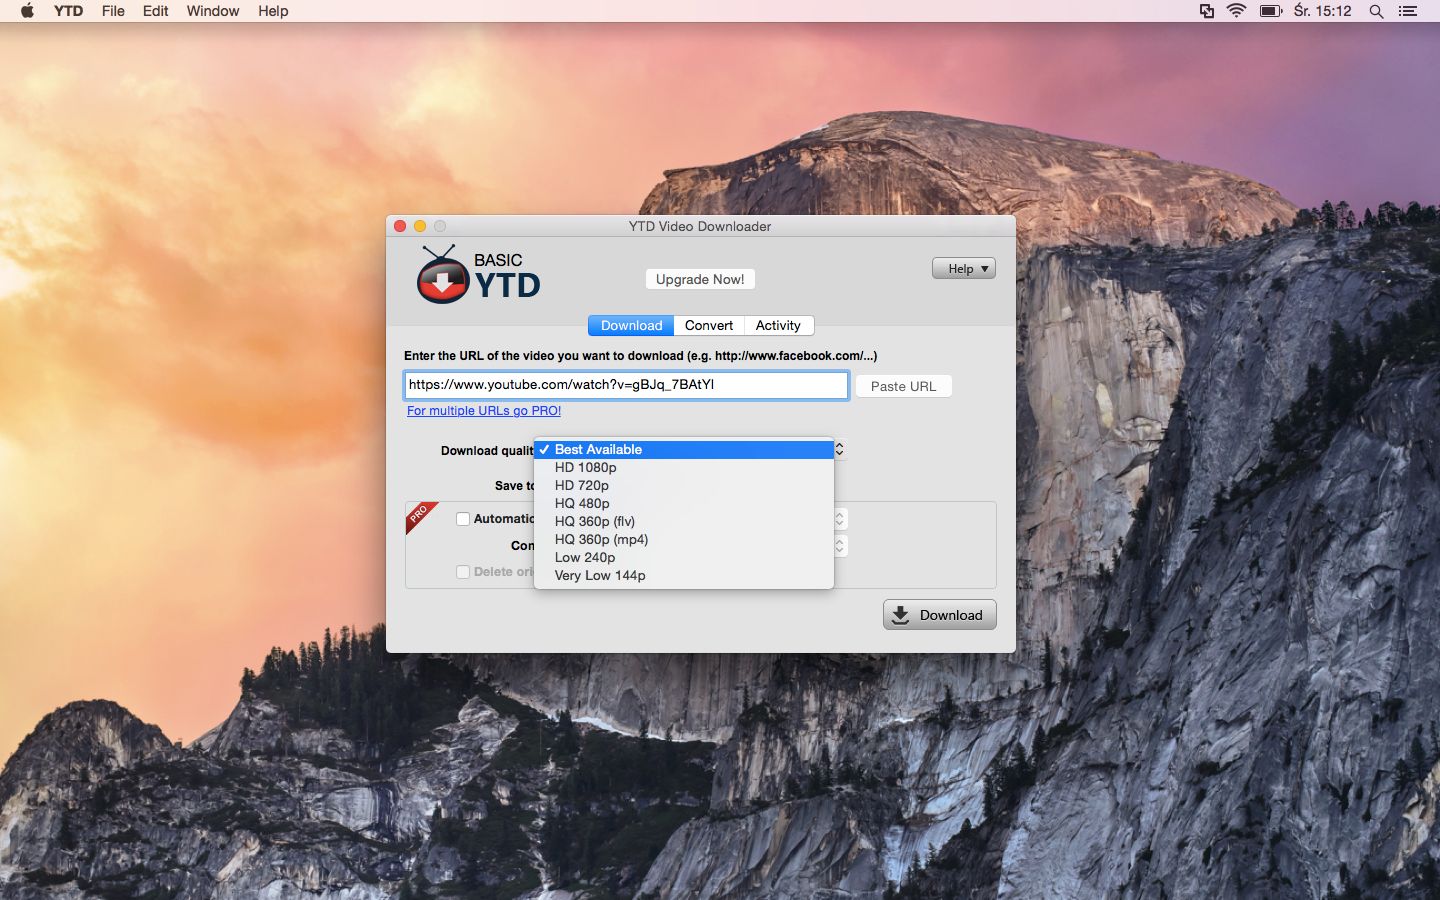Switch to the Convert tab
The image size is (1440, 900).
coord(709,325)
